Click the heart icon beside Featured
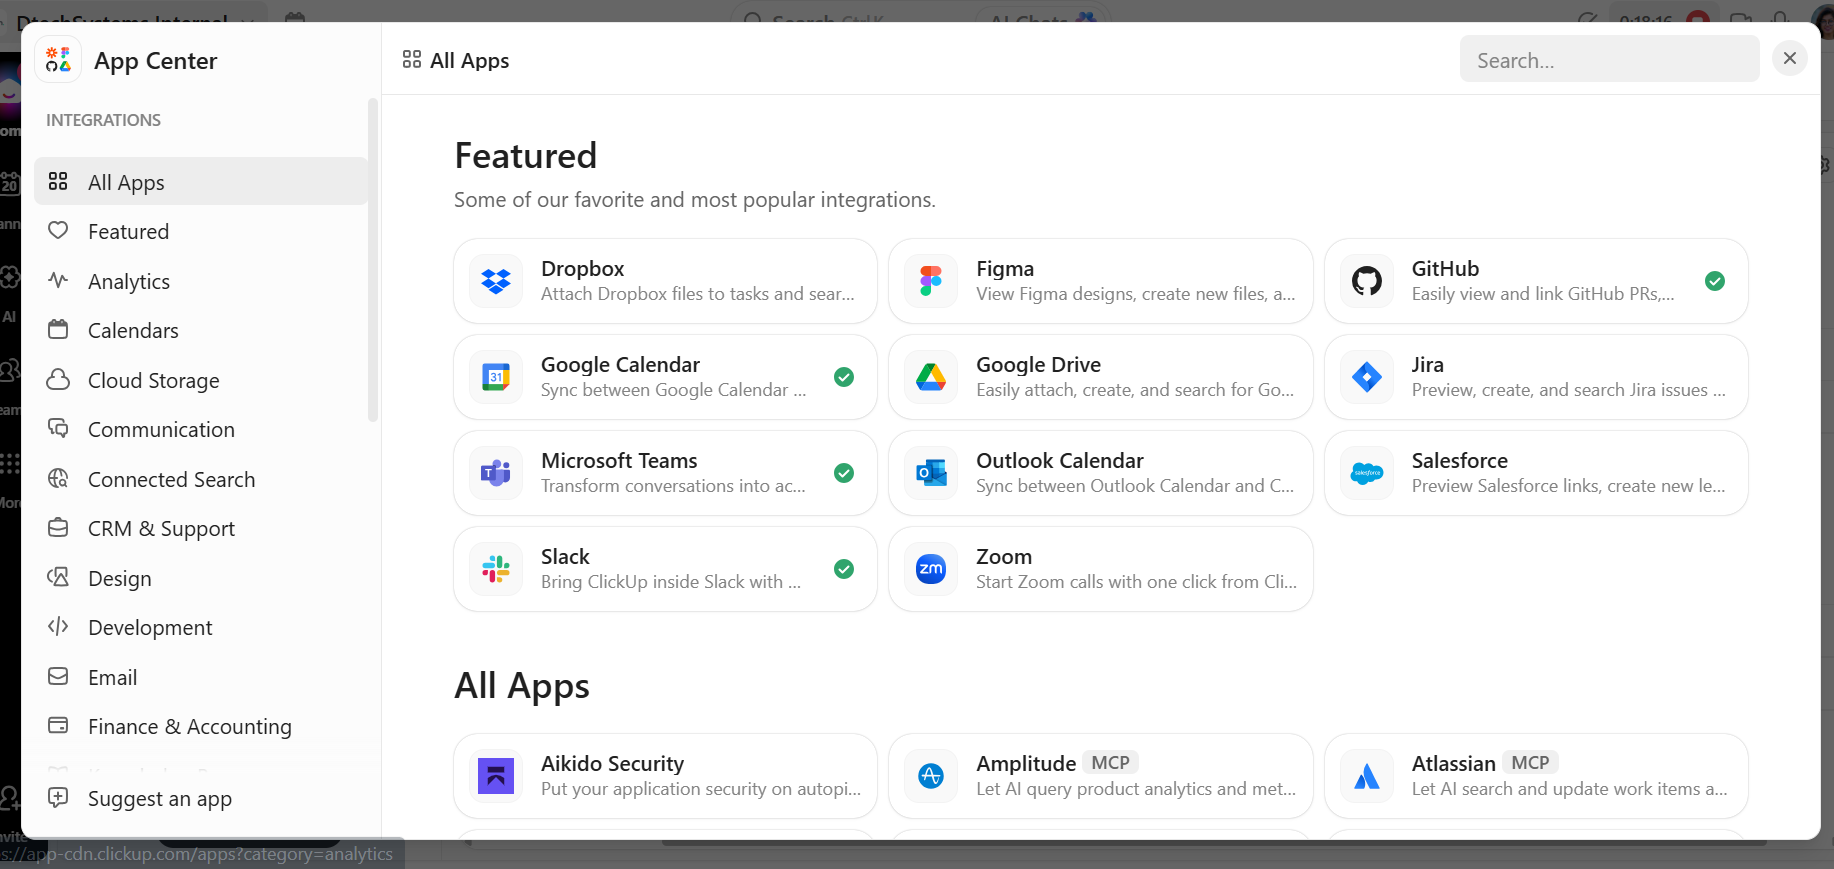This screenshot has height=869, width=1834. pos(58,231)
